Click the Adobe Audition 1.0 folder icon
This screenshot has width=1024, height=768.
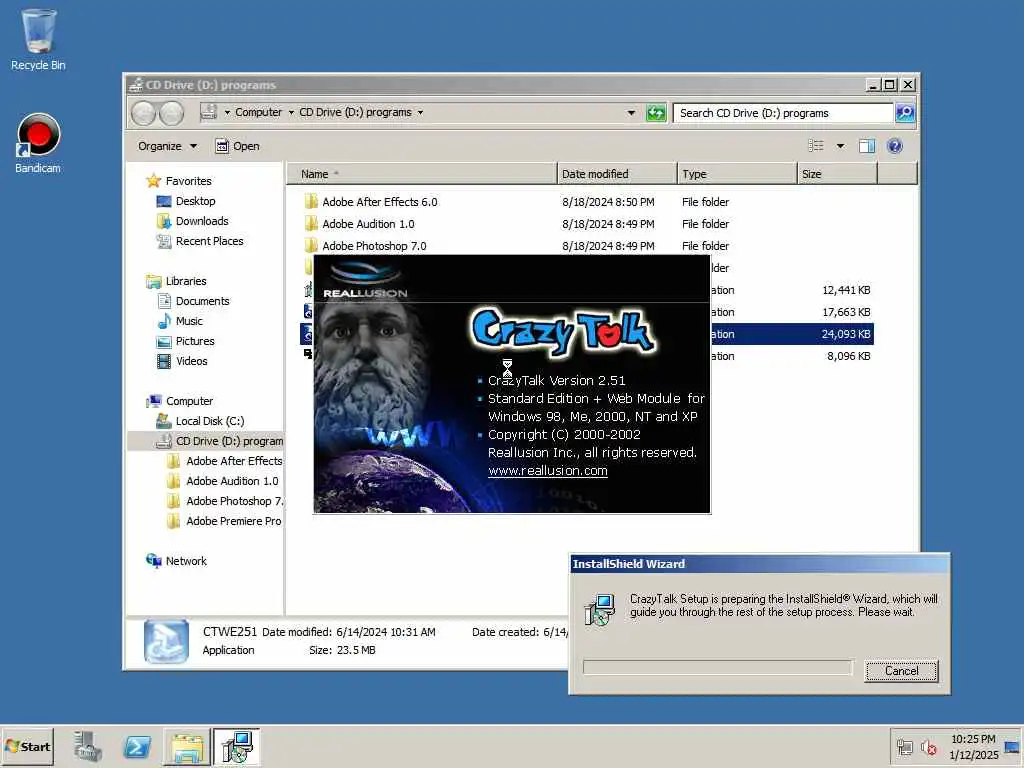point(311,224)
